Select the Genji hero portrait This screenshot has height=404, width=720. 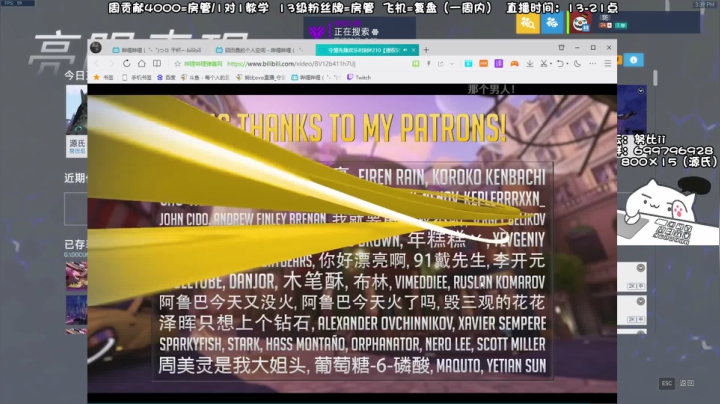76,110
